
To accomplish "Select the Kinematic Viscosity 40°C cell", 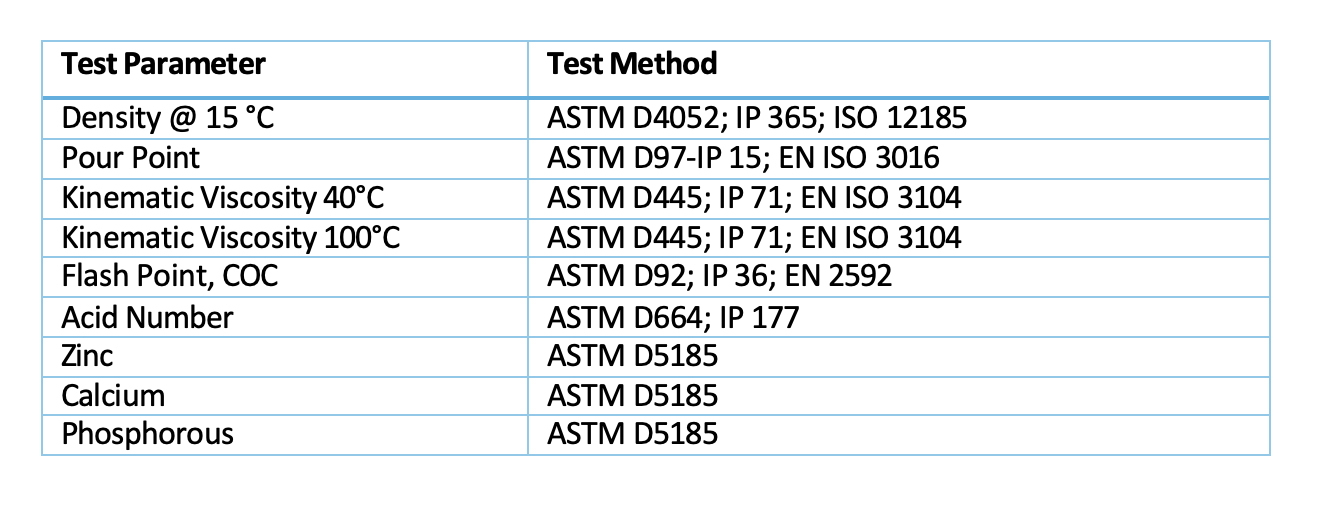I will point(223,198).
